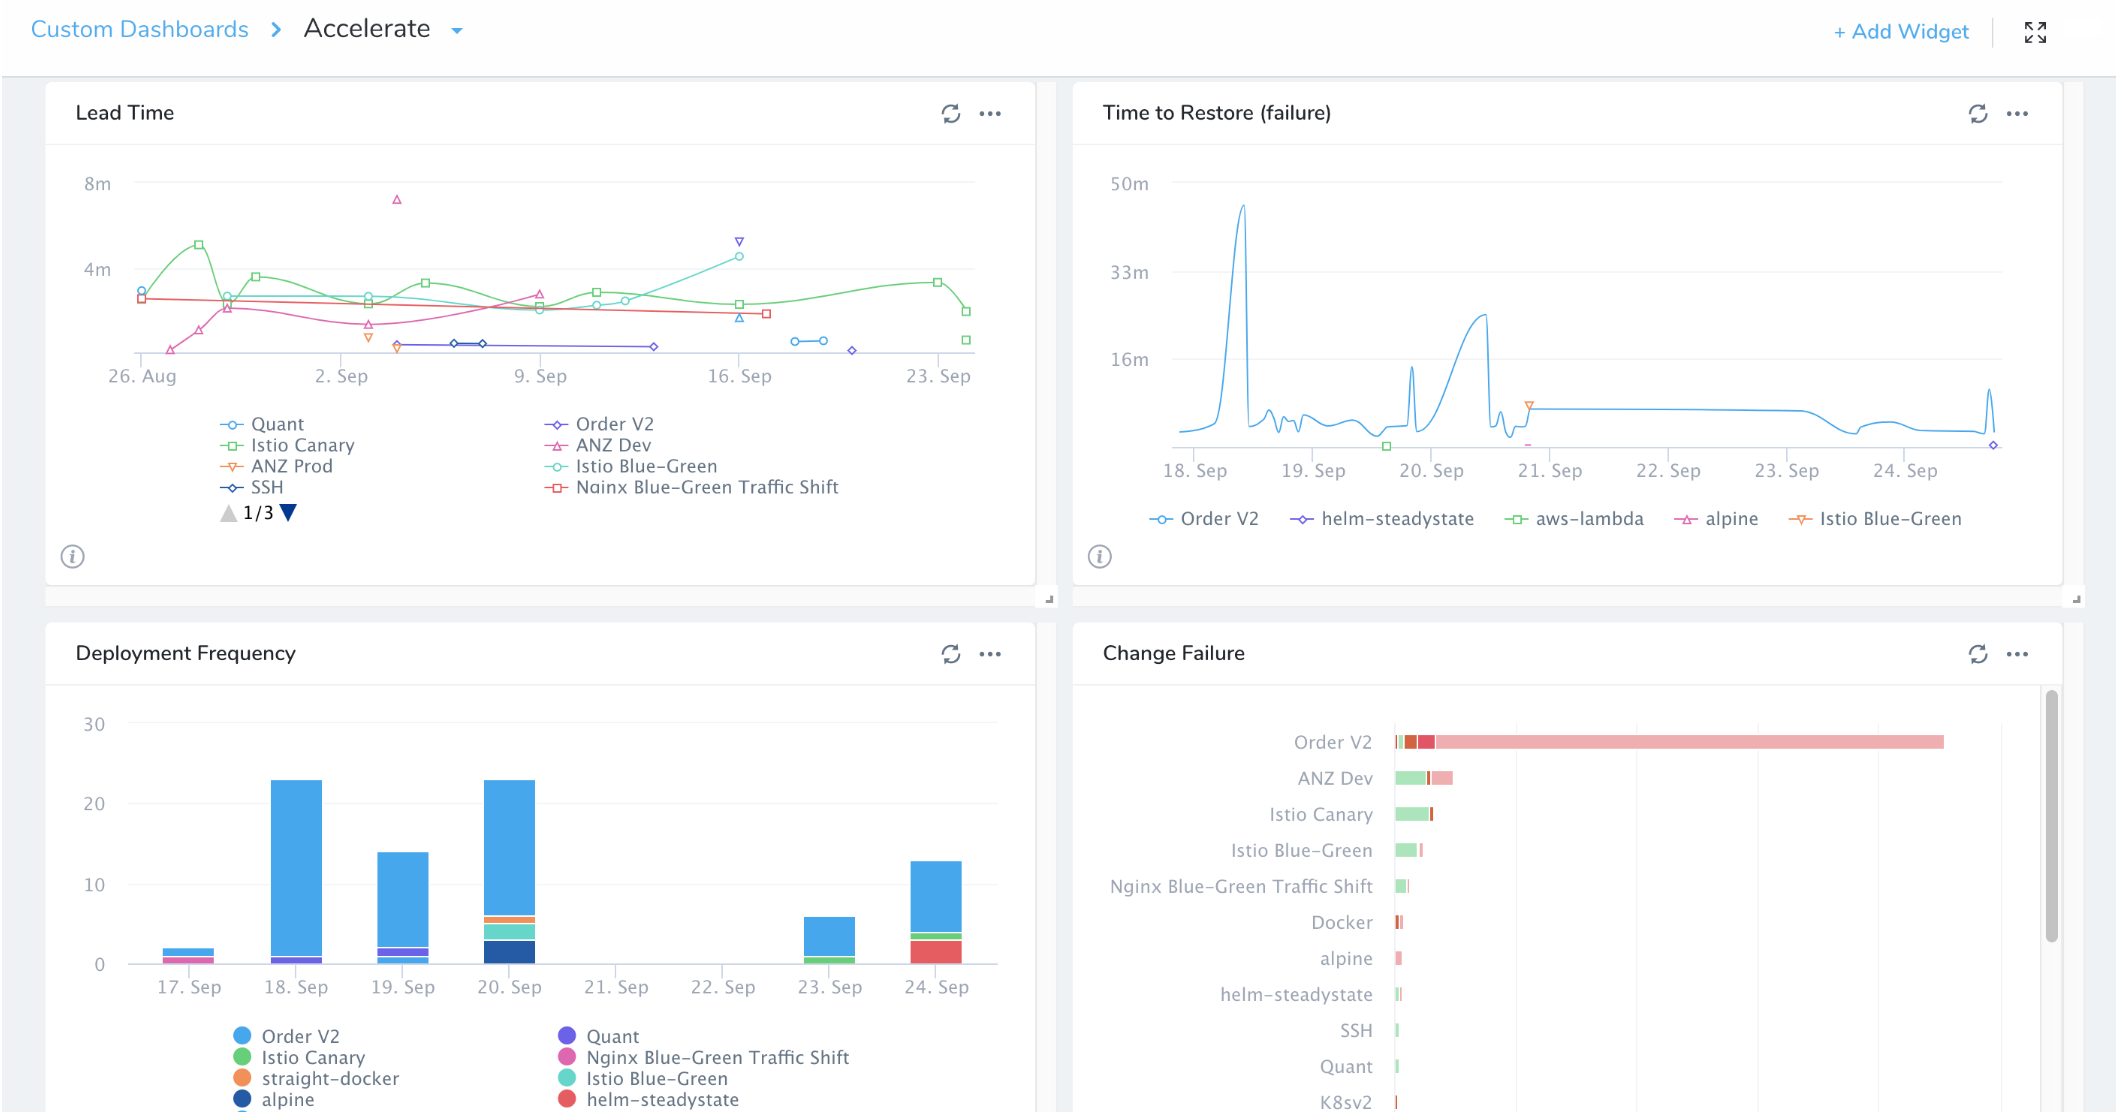This screenshot has width=2116, height=1116.
Task: Click the 1/3 legend page indicator
Action: point(258,513)
